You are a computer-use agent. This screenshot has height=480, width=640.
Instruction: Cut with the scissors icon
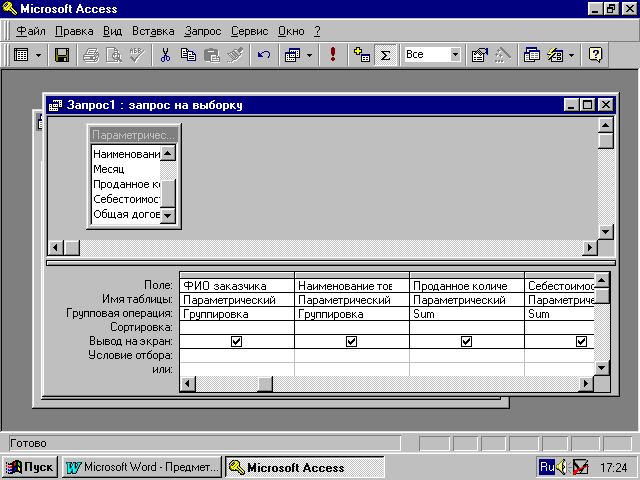(165, 55)
